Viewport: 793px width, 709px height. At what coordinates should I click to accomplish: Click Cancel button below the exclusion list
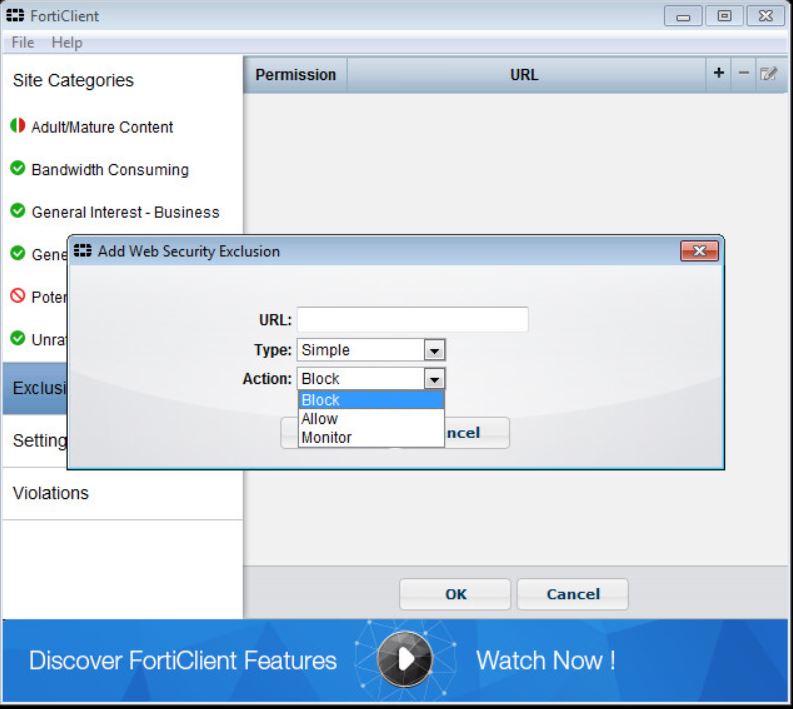click(572, 594)
